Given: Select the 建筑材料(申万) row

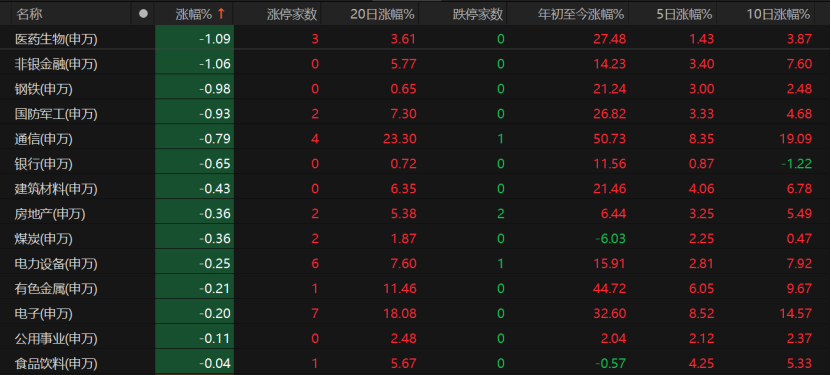Looking at the screenshot, I should point(416,188).
